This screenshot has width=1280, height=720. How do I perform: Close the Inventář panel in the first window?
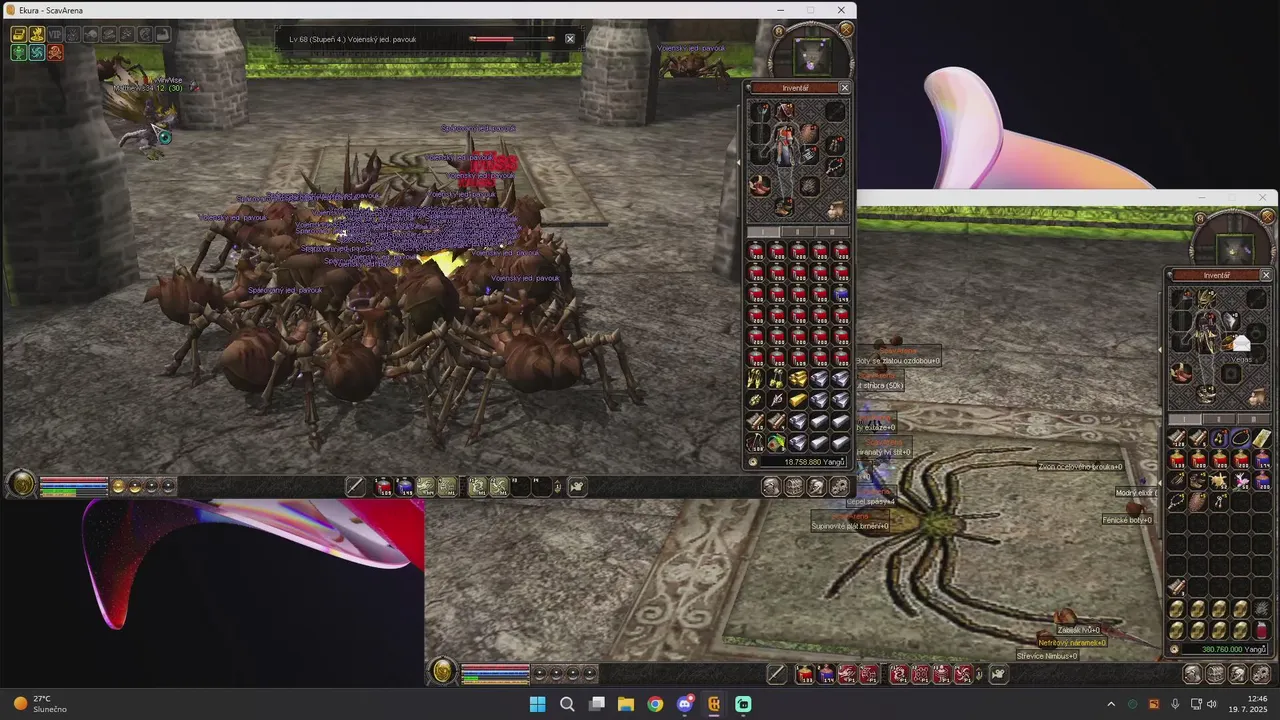[844, 88]
